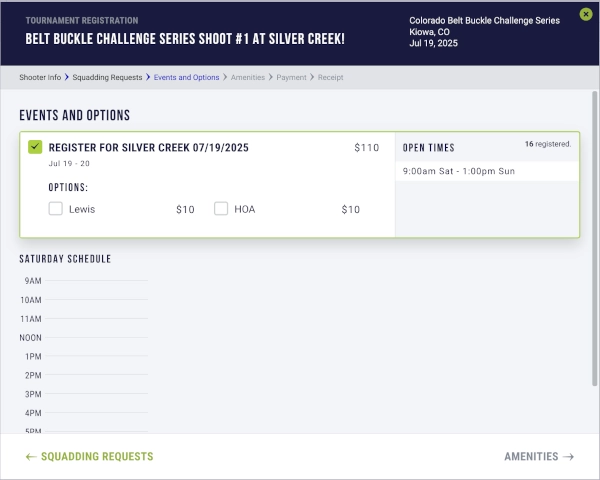600x480 pixels.
Task: Go to Shooter Info step
Action: coord(40,77)
